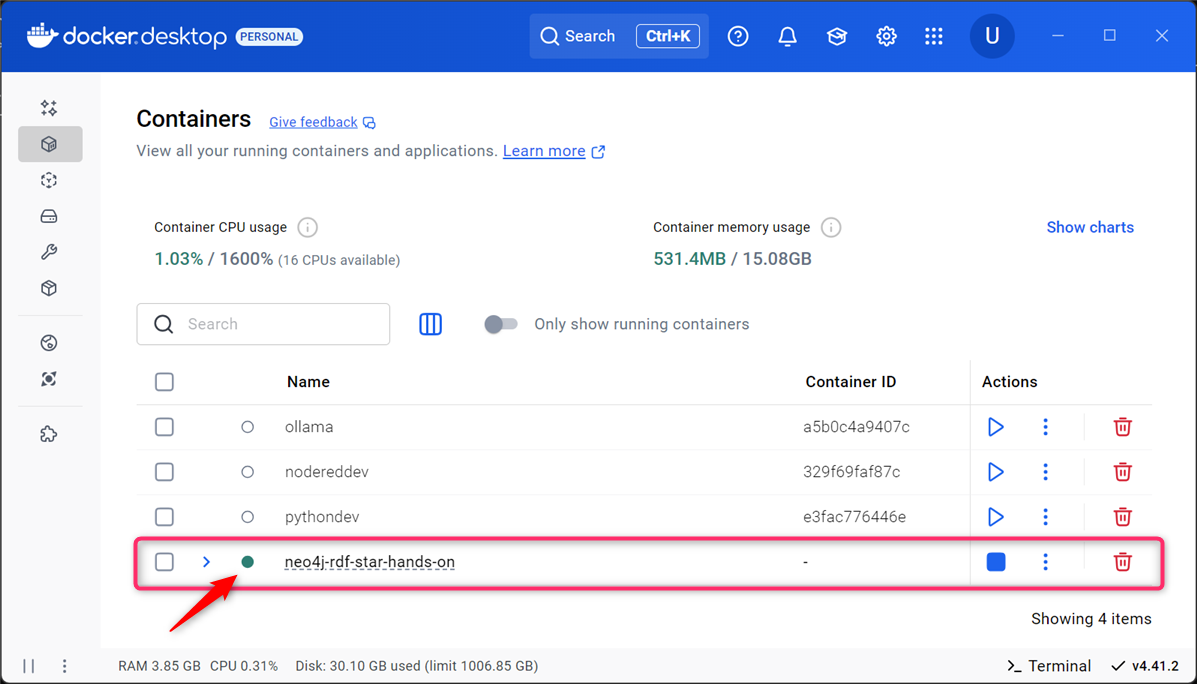The height and width of the screenshot is (684, 1197).
Task: Open the Ask Gordon sidebar icon
Action: [49, 108]
